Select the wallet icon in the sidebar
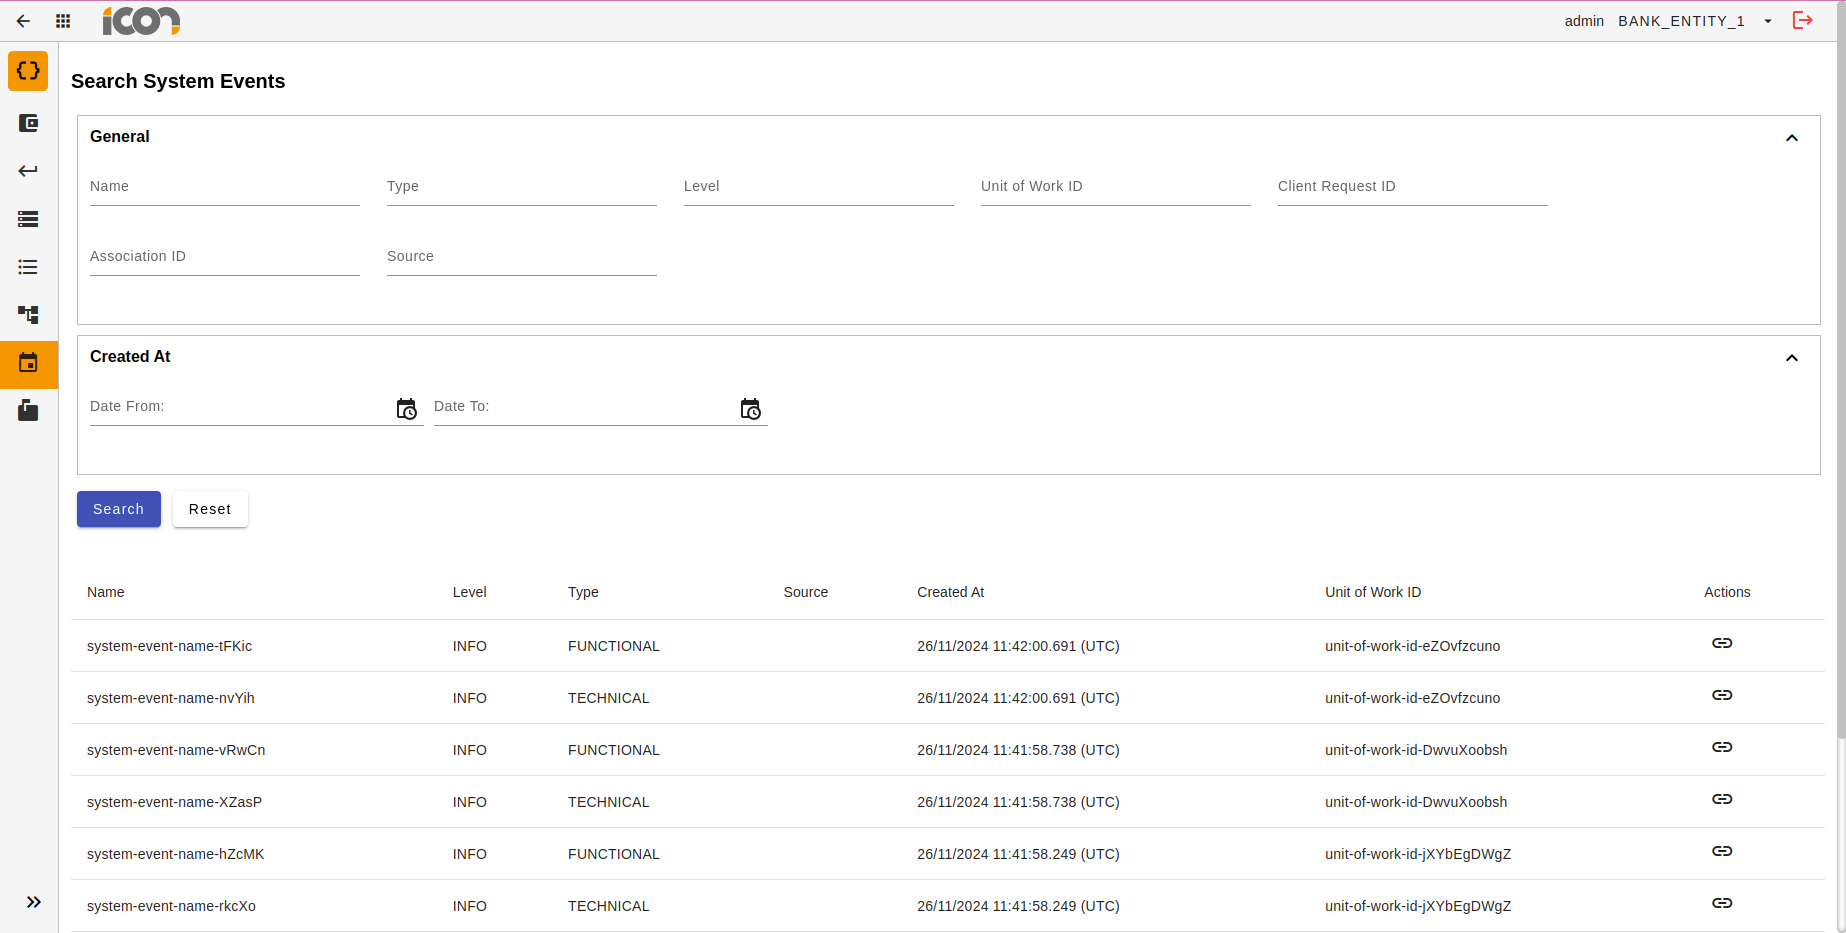The width and height of the screenshot is (1846, 933). (27, 123)
